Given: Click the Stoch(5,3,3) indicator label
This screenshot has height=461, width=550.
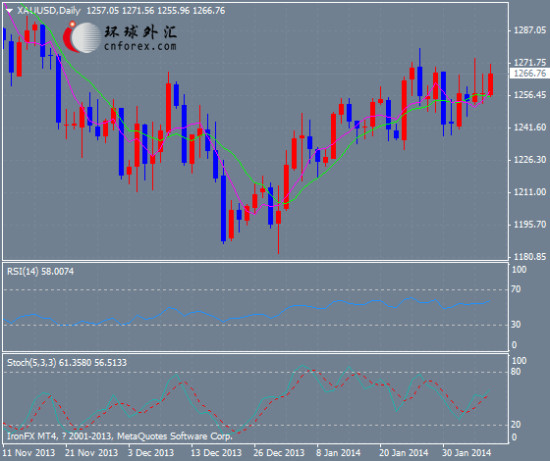Looking at the screenshot, I should 31,363.
